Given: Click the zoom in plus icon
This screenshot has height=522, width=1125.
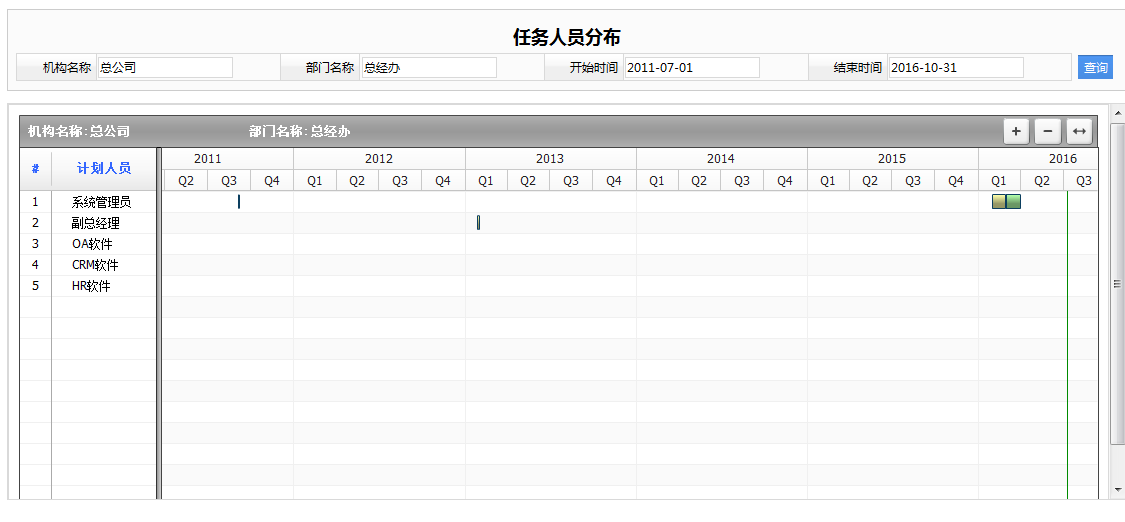Looking at the screenshot, I should point(1016,132).
